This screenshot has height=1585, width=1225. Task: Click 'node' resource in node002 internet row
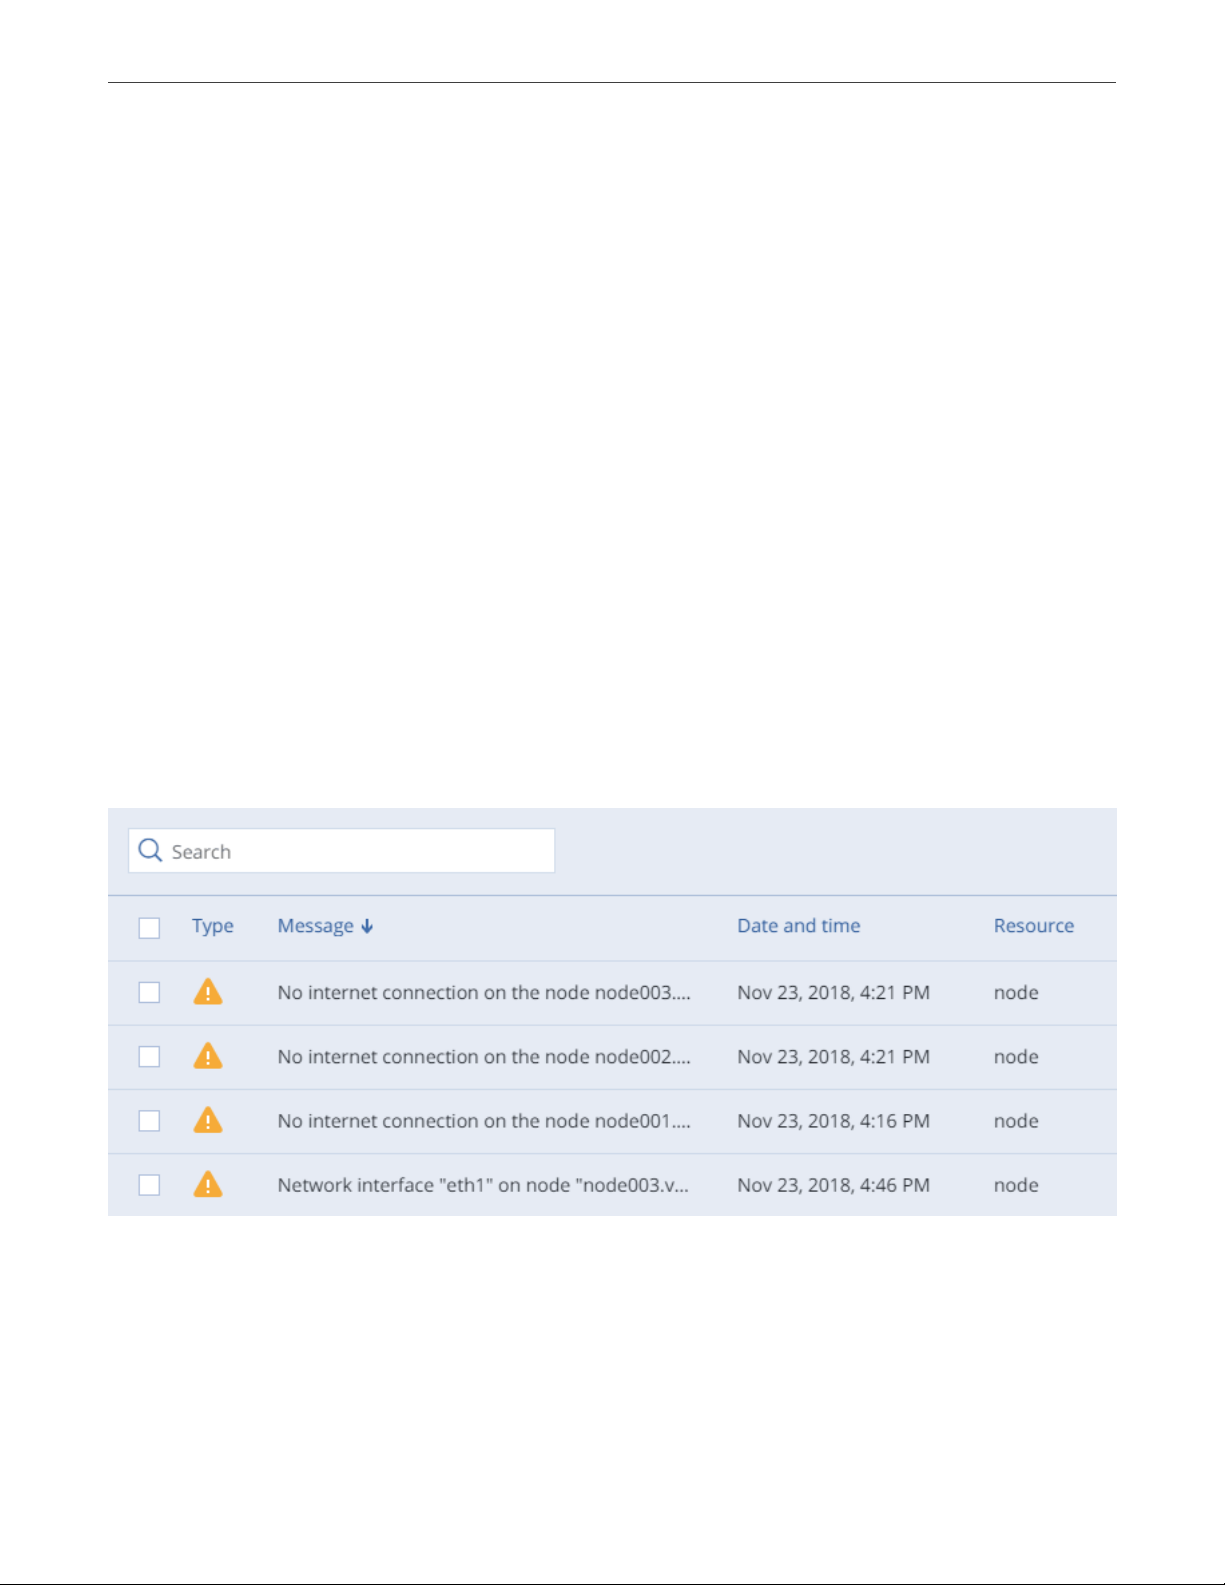click(x=1016, y=1057)
